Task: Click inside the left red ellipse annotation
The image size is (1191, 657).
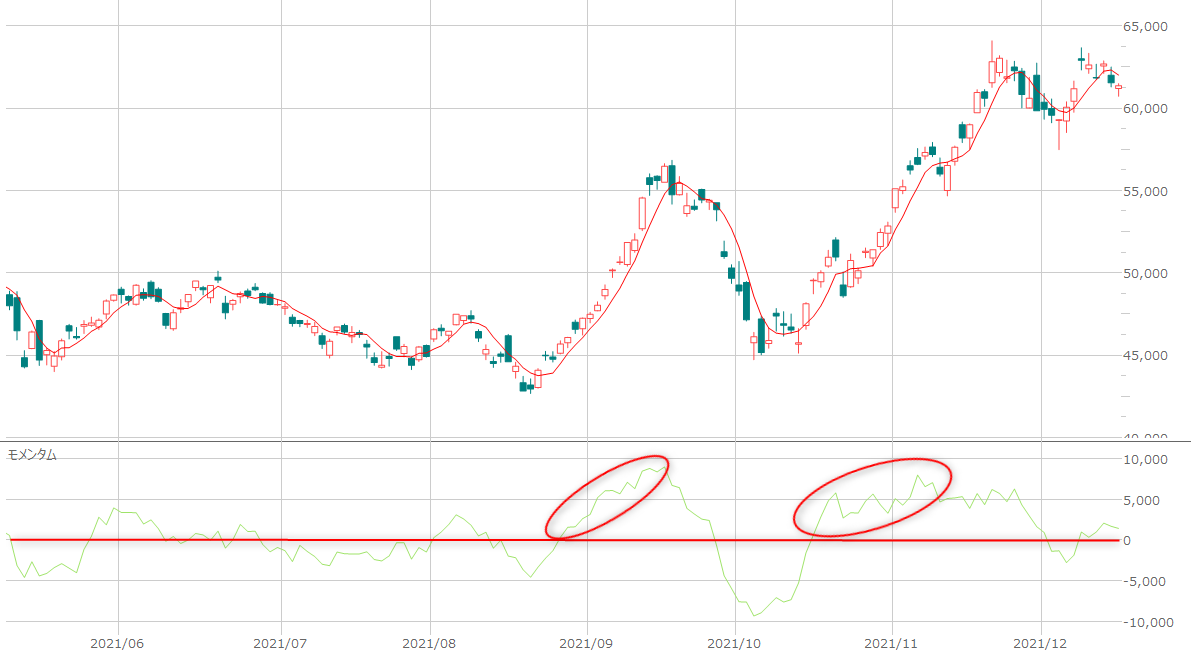Action: coord(607,497)
